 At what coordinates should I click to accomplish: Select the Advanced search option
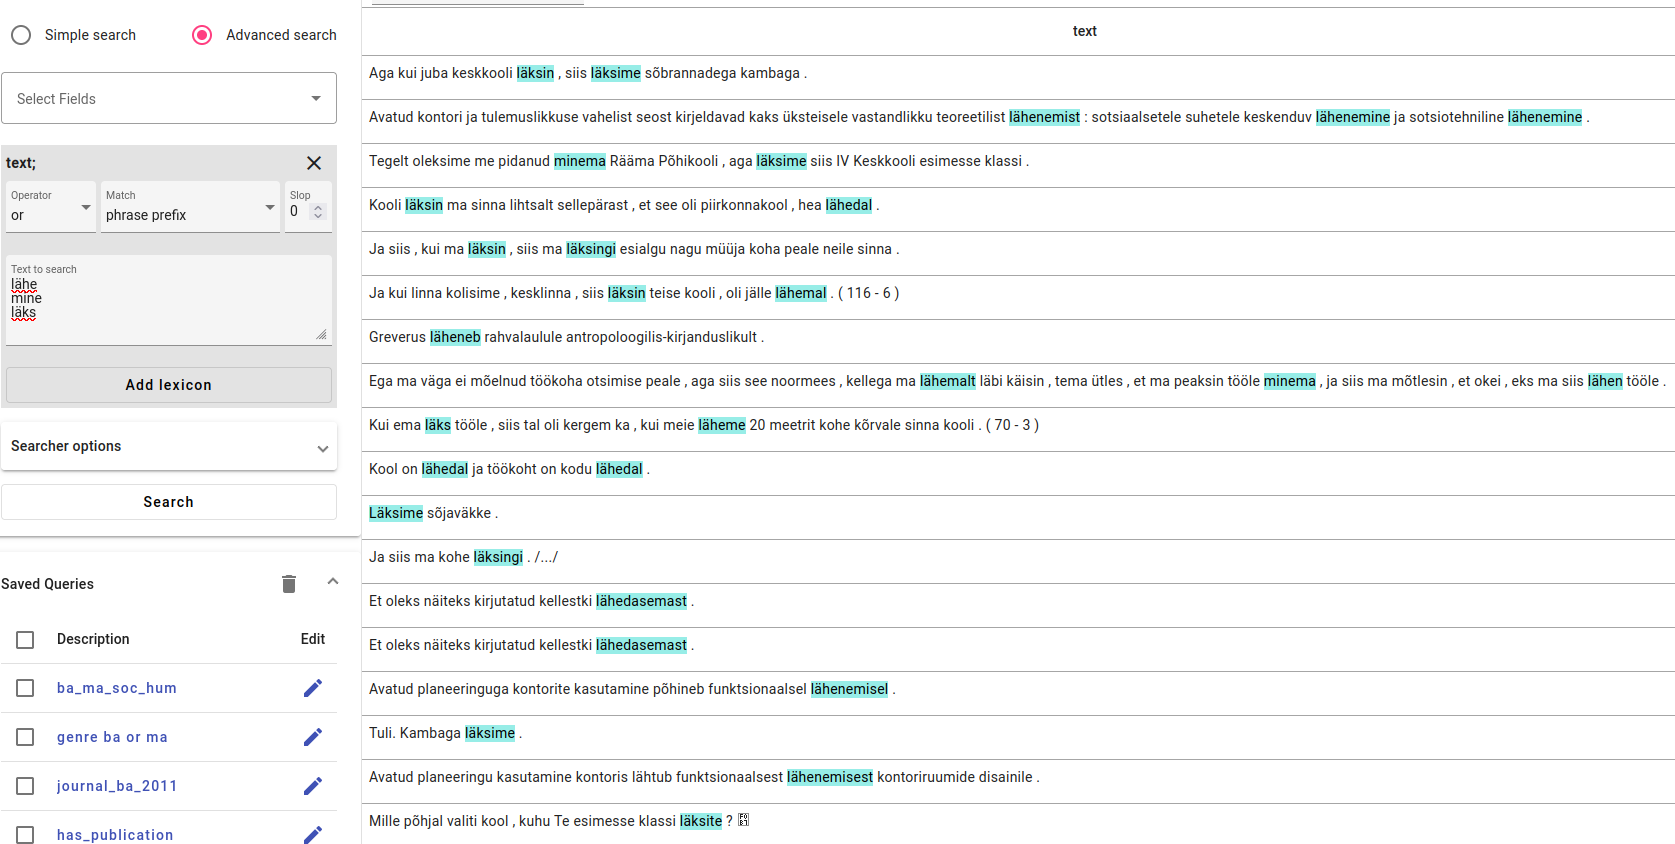pos(202,35)
